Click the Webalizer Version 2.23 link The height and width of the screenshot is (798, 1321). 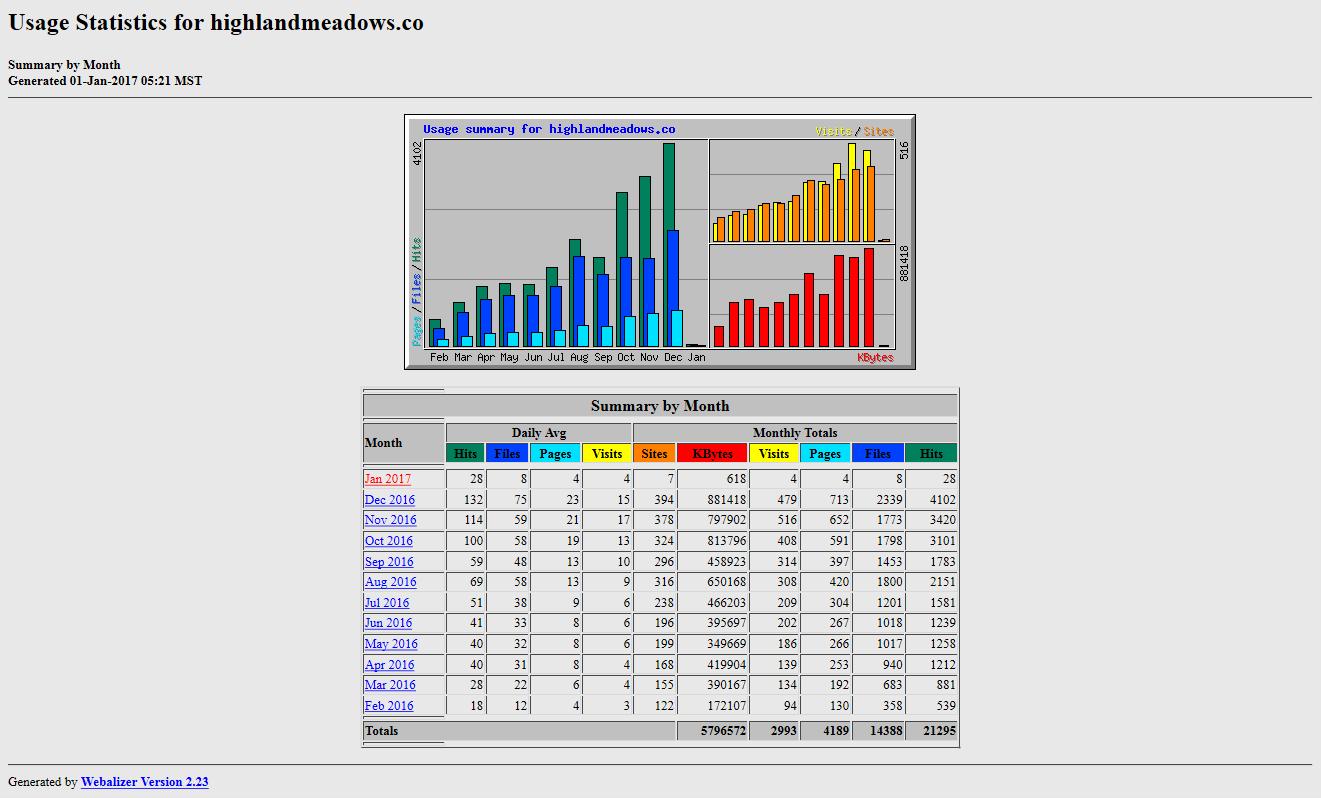pyautogui.click(x=144, y=782)
